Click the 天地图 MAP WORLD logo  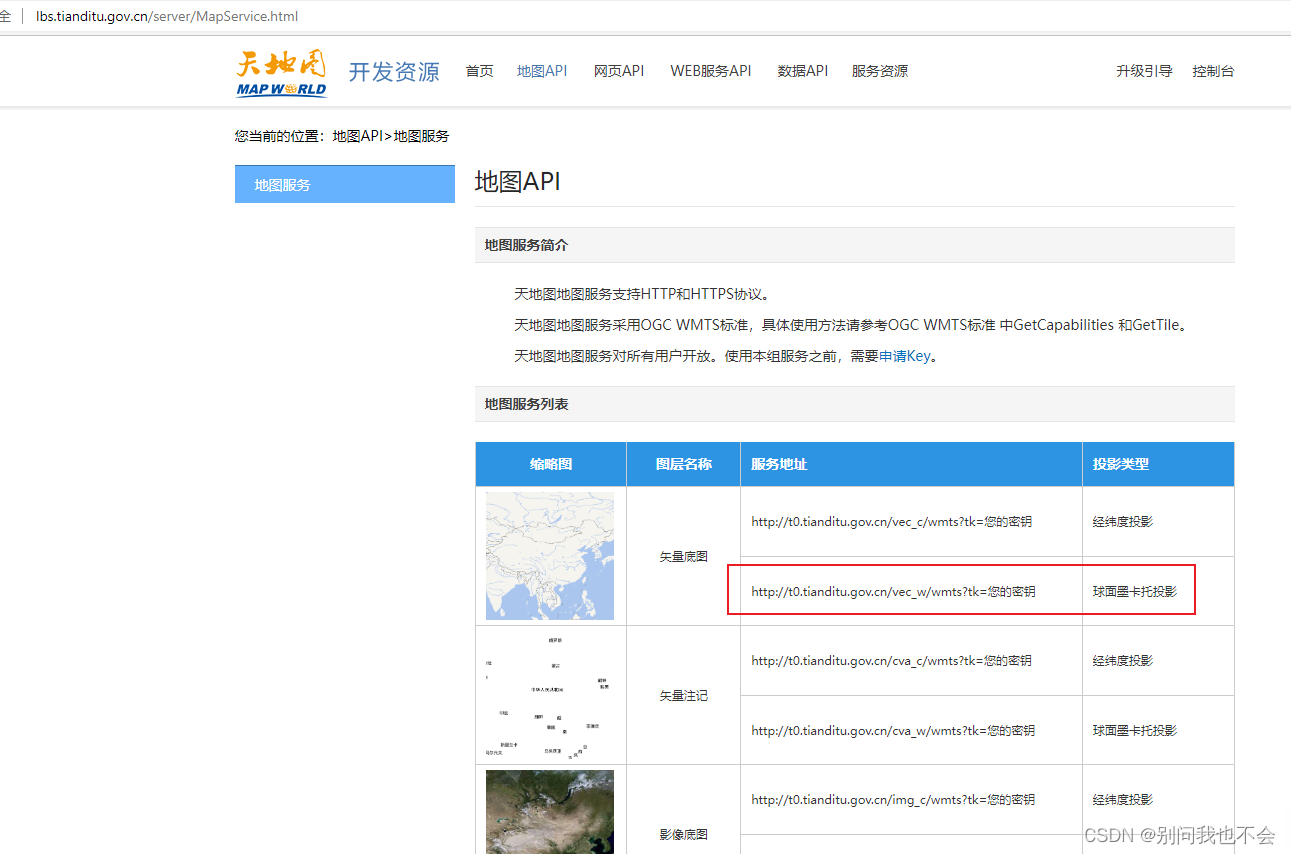(x=282, y=72)
